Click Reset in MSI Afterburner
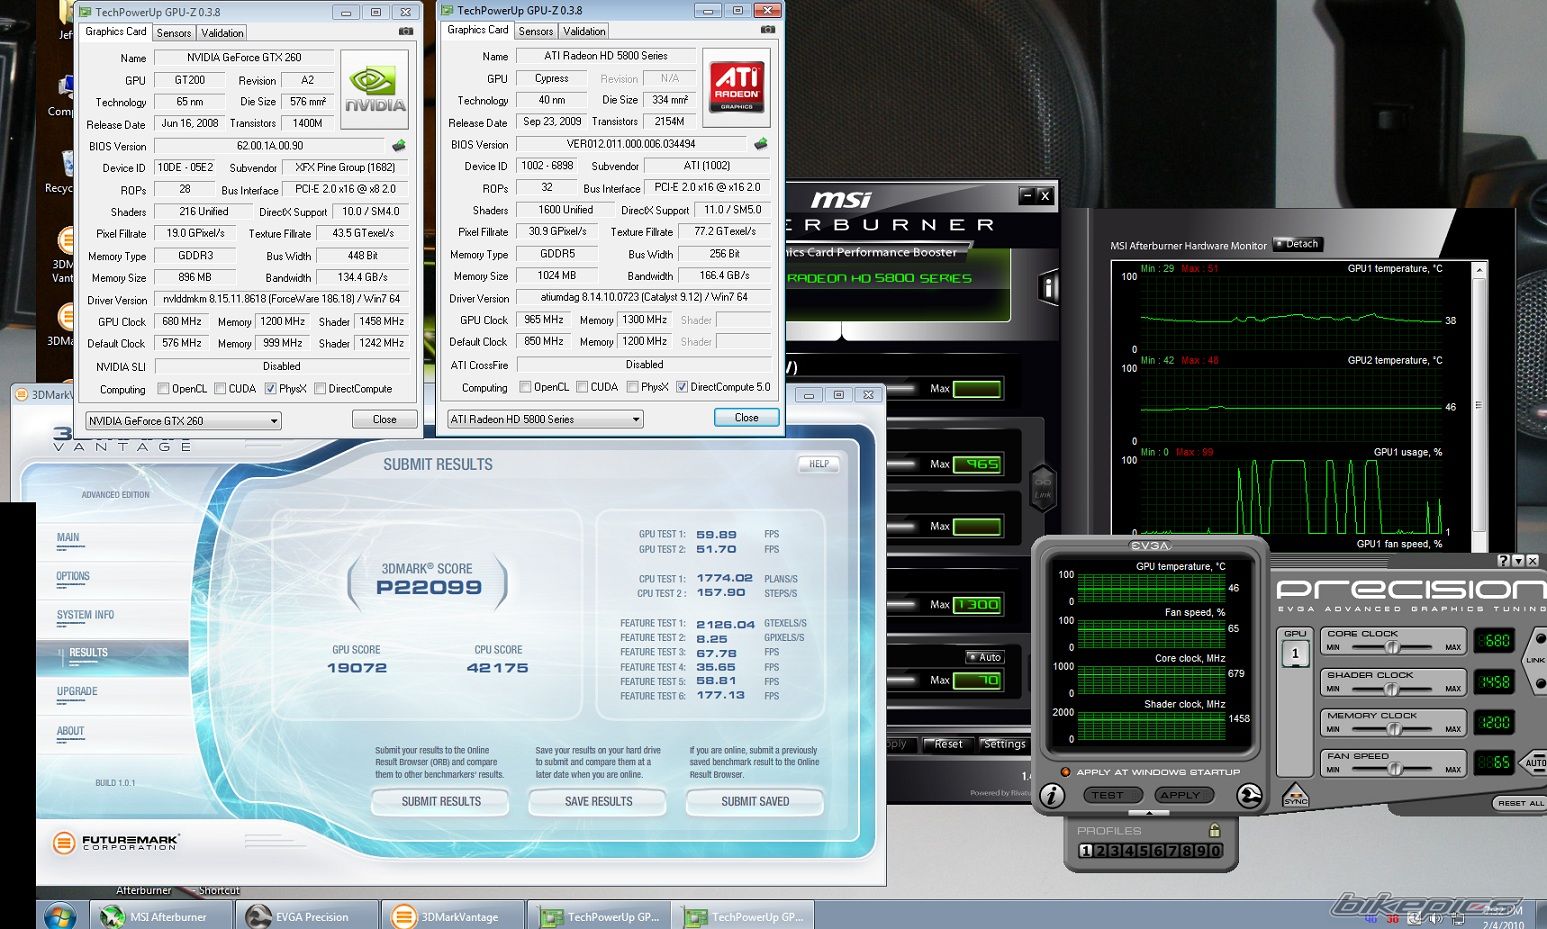Image resolution: width=1547 pixels, height=929 pixels. [948, 744]
